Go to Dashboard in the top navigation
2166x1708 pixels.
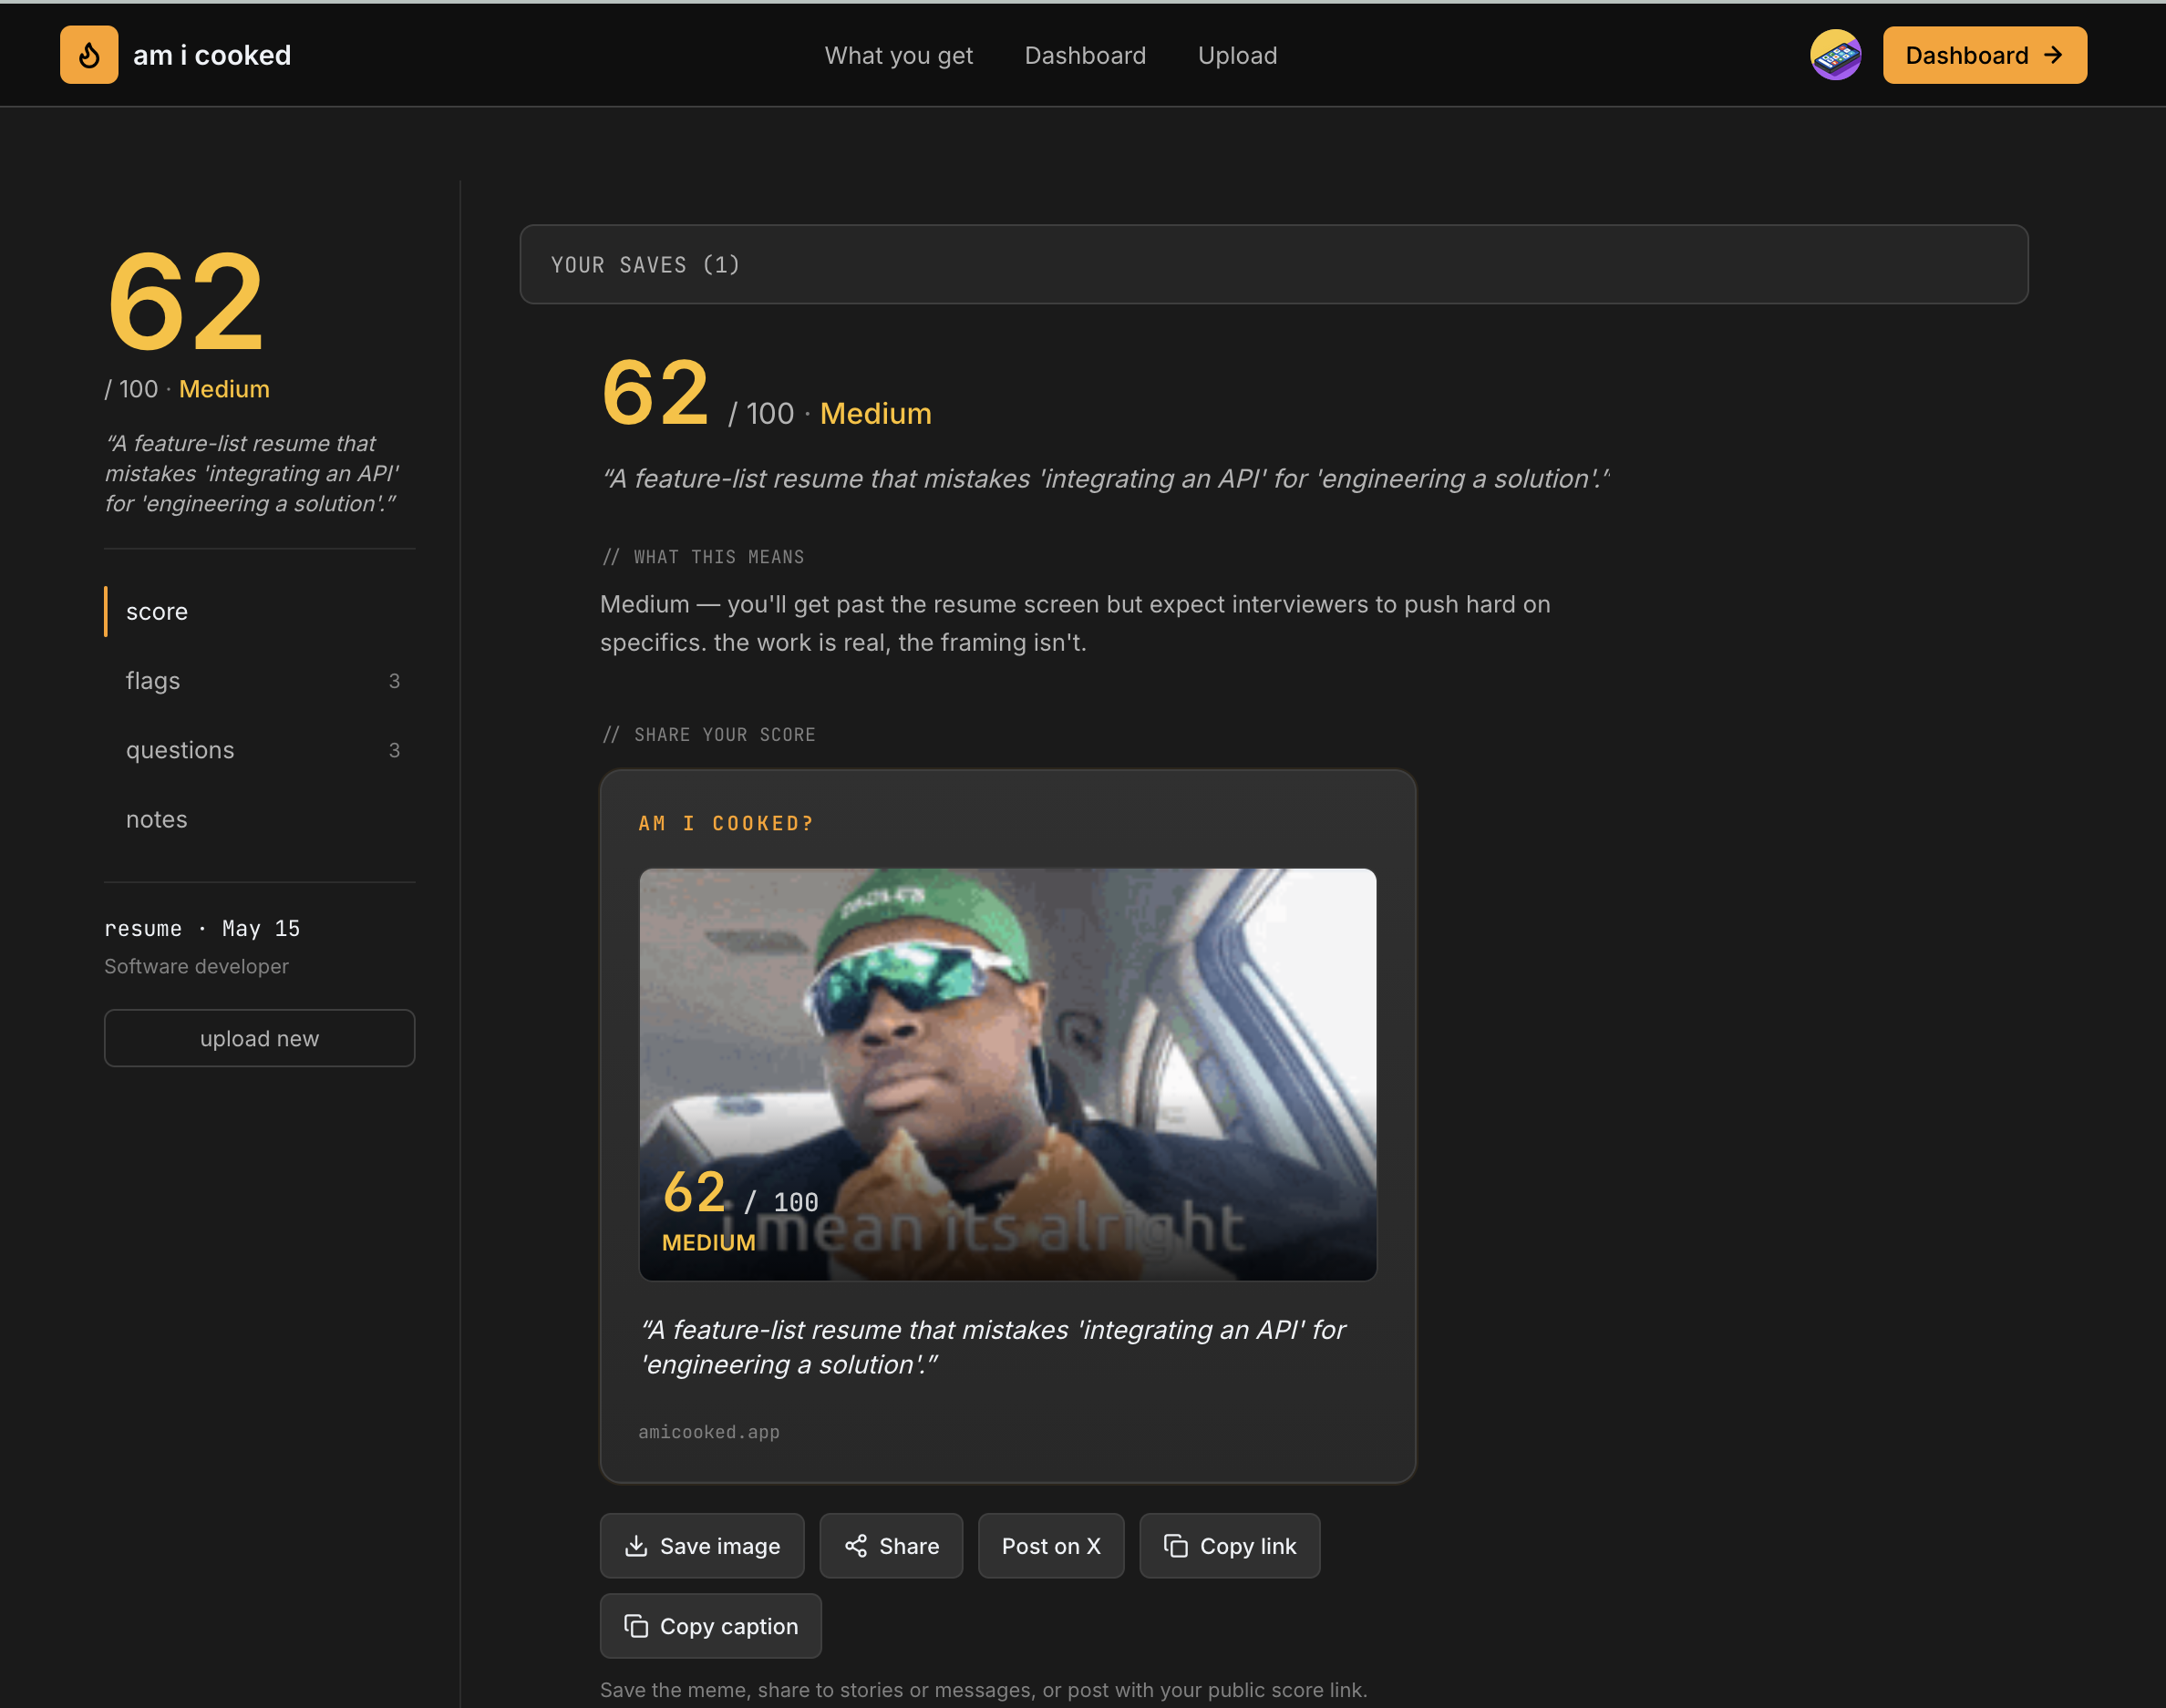[1085, 55]
